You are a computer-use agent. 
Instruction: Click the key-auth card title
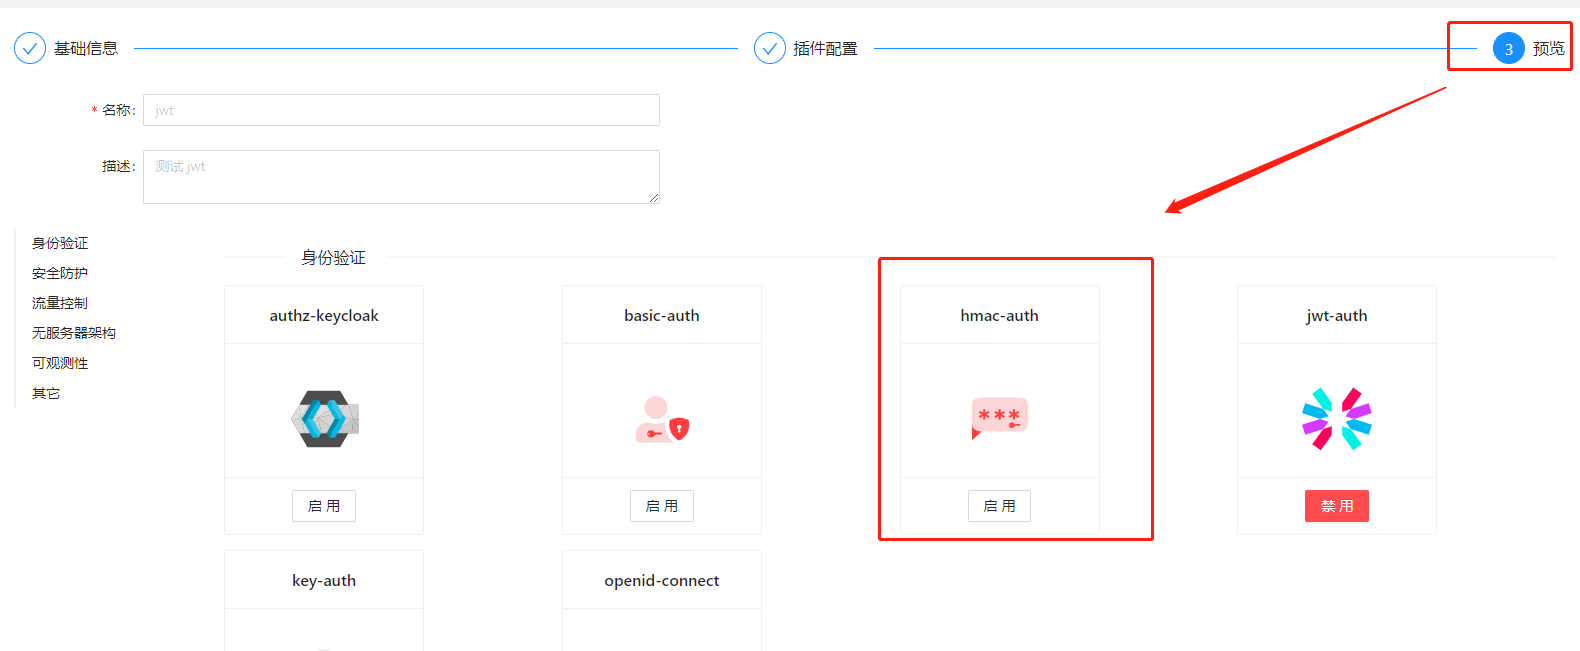coord(324,581)
